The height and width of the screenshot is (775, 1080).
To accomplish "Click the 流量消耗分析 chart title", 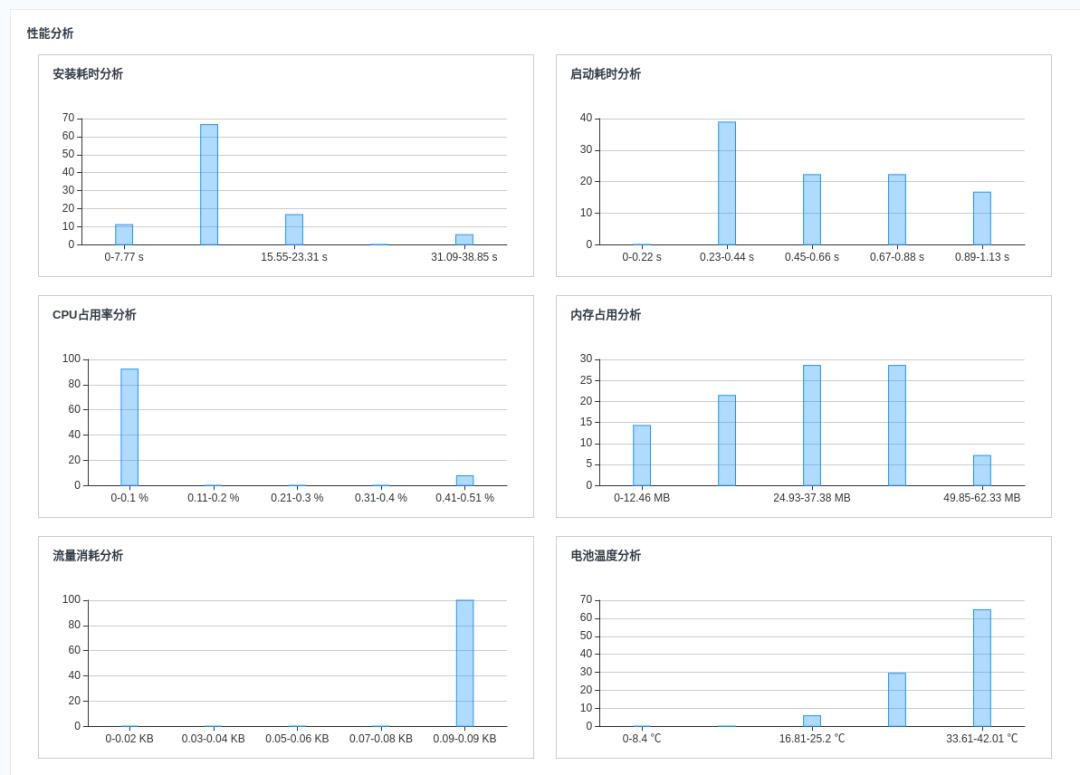I will [88, 555].
